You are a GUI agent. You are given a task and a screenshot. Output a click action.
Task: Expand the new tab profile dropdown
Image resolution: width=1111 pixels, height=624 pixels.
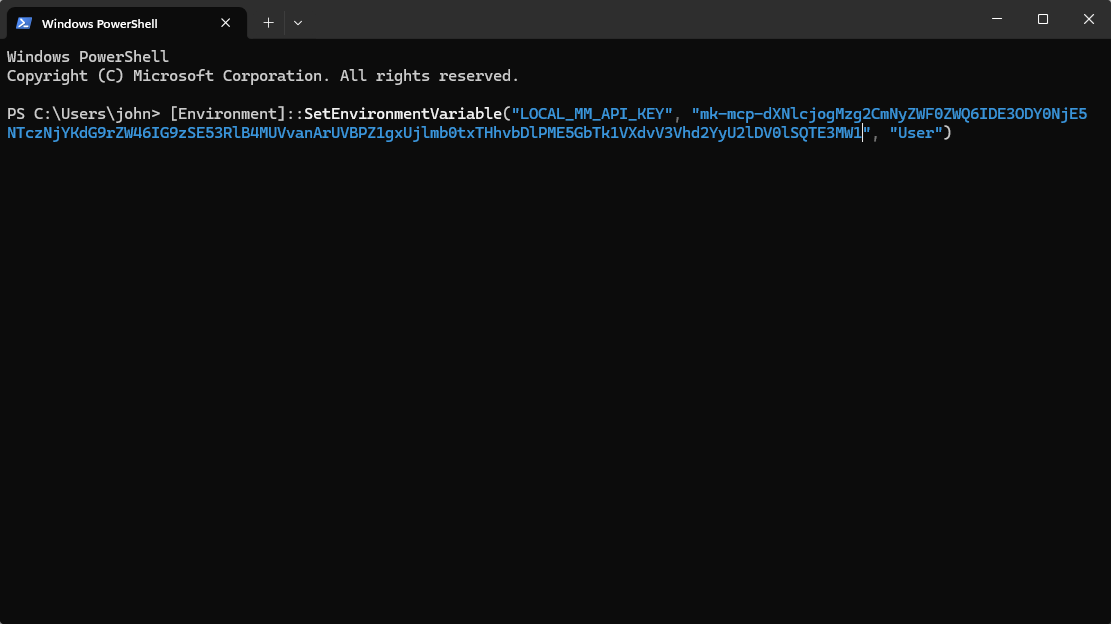point(298,23)
